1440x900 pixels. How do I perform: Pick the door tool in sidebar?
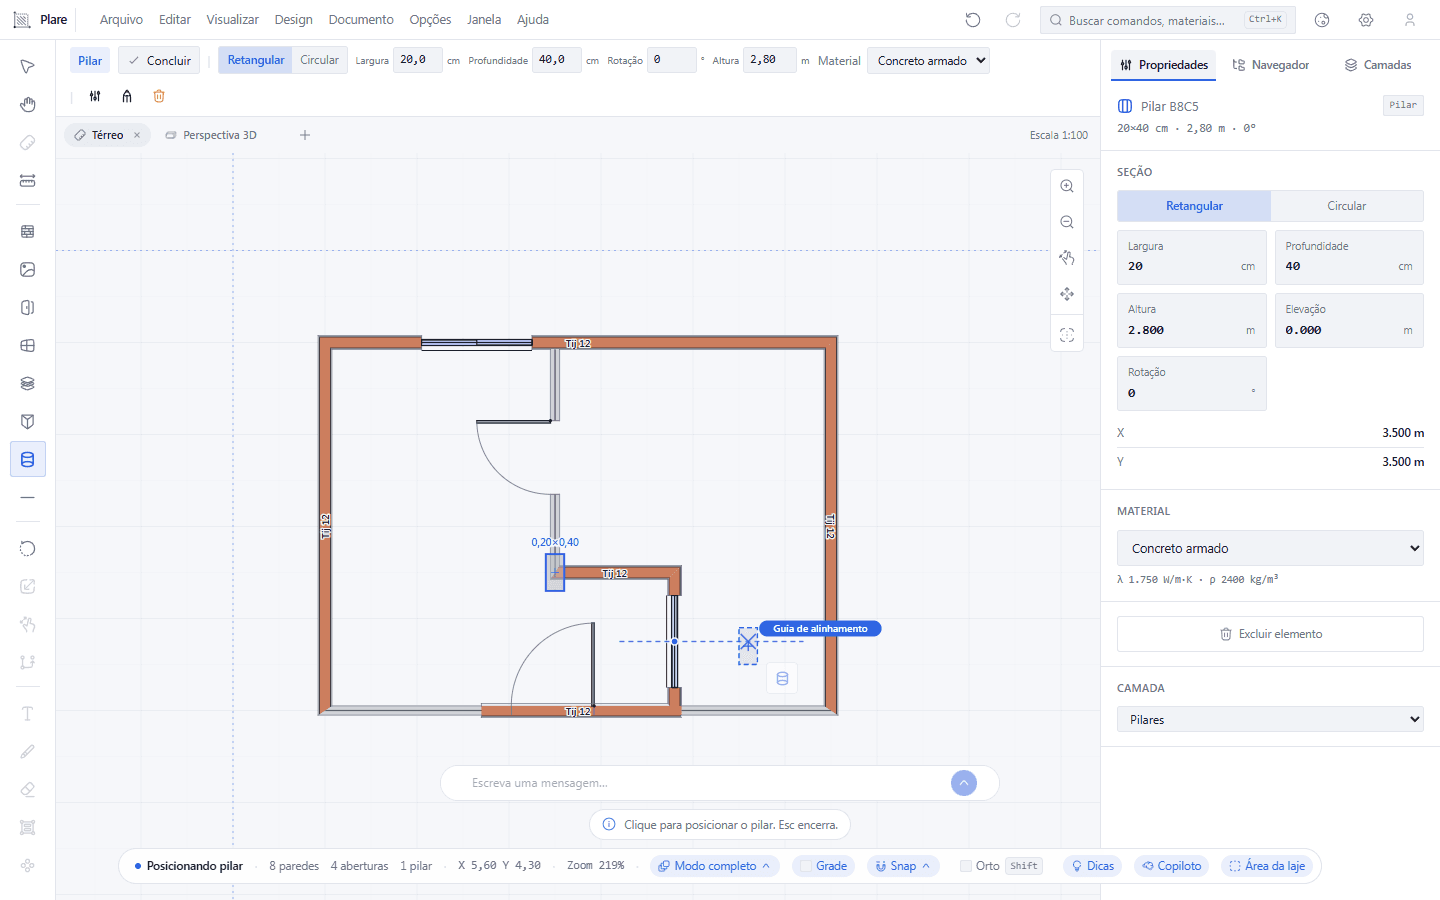27,307
